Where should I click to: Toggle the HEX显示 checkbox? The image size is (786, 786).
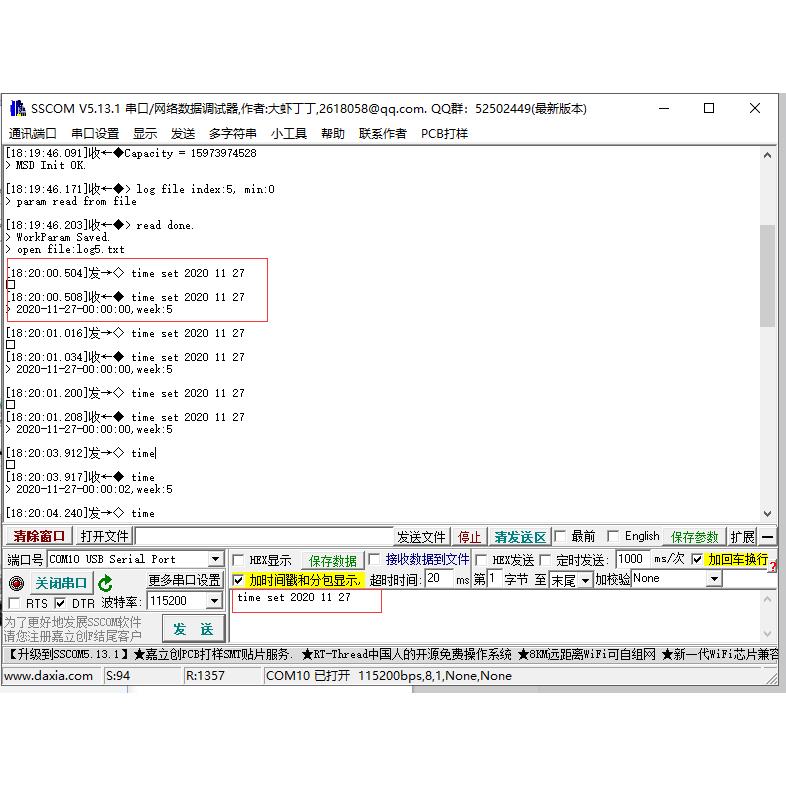[x=239, y=560]
